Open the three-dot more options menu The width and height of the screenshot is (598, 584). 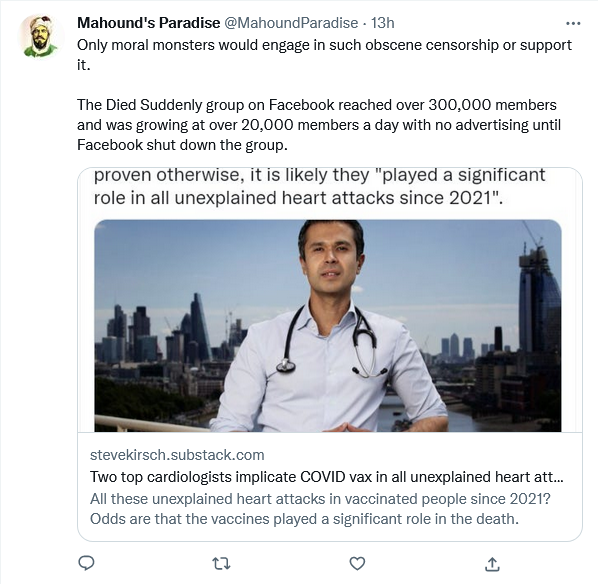[573, 24]
